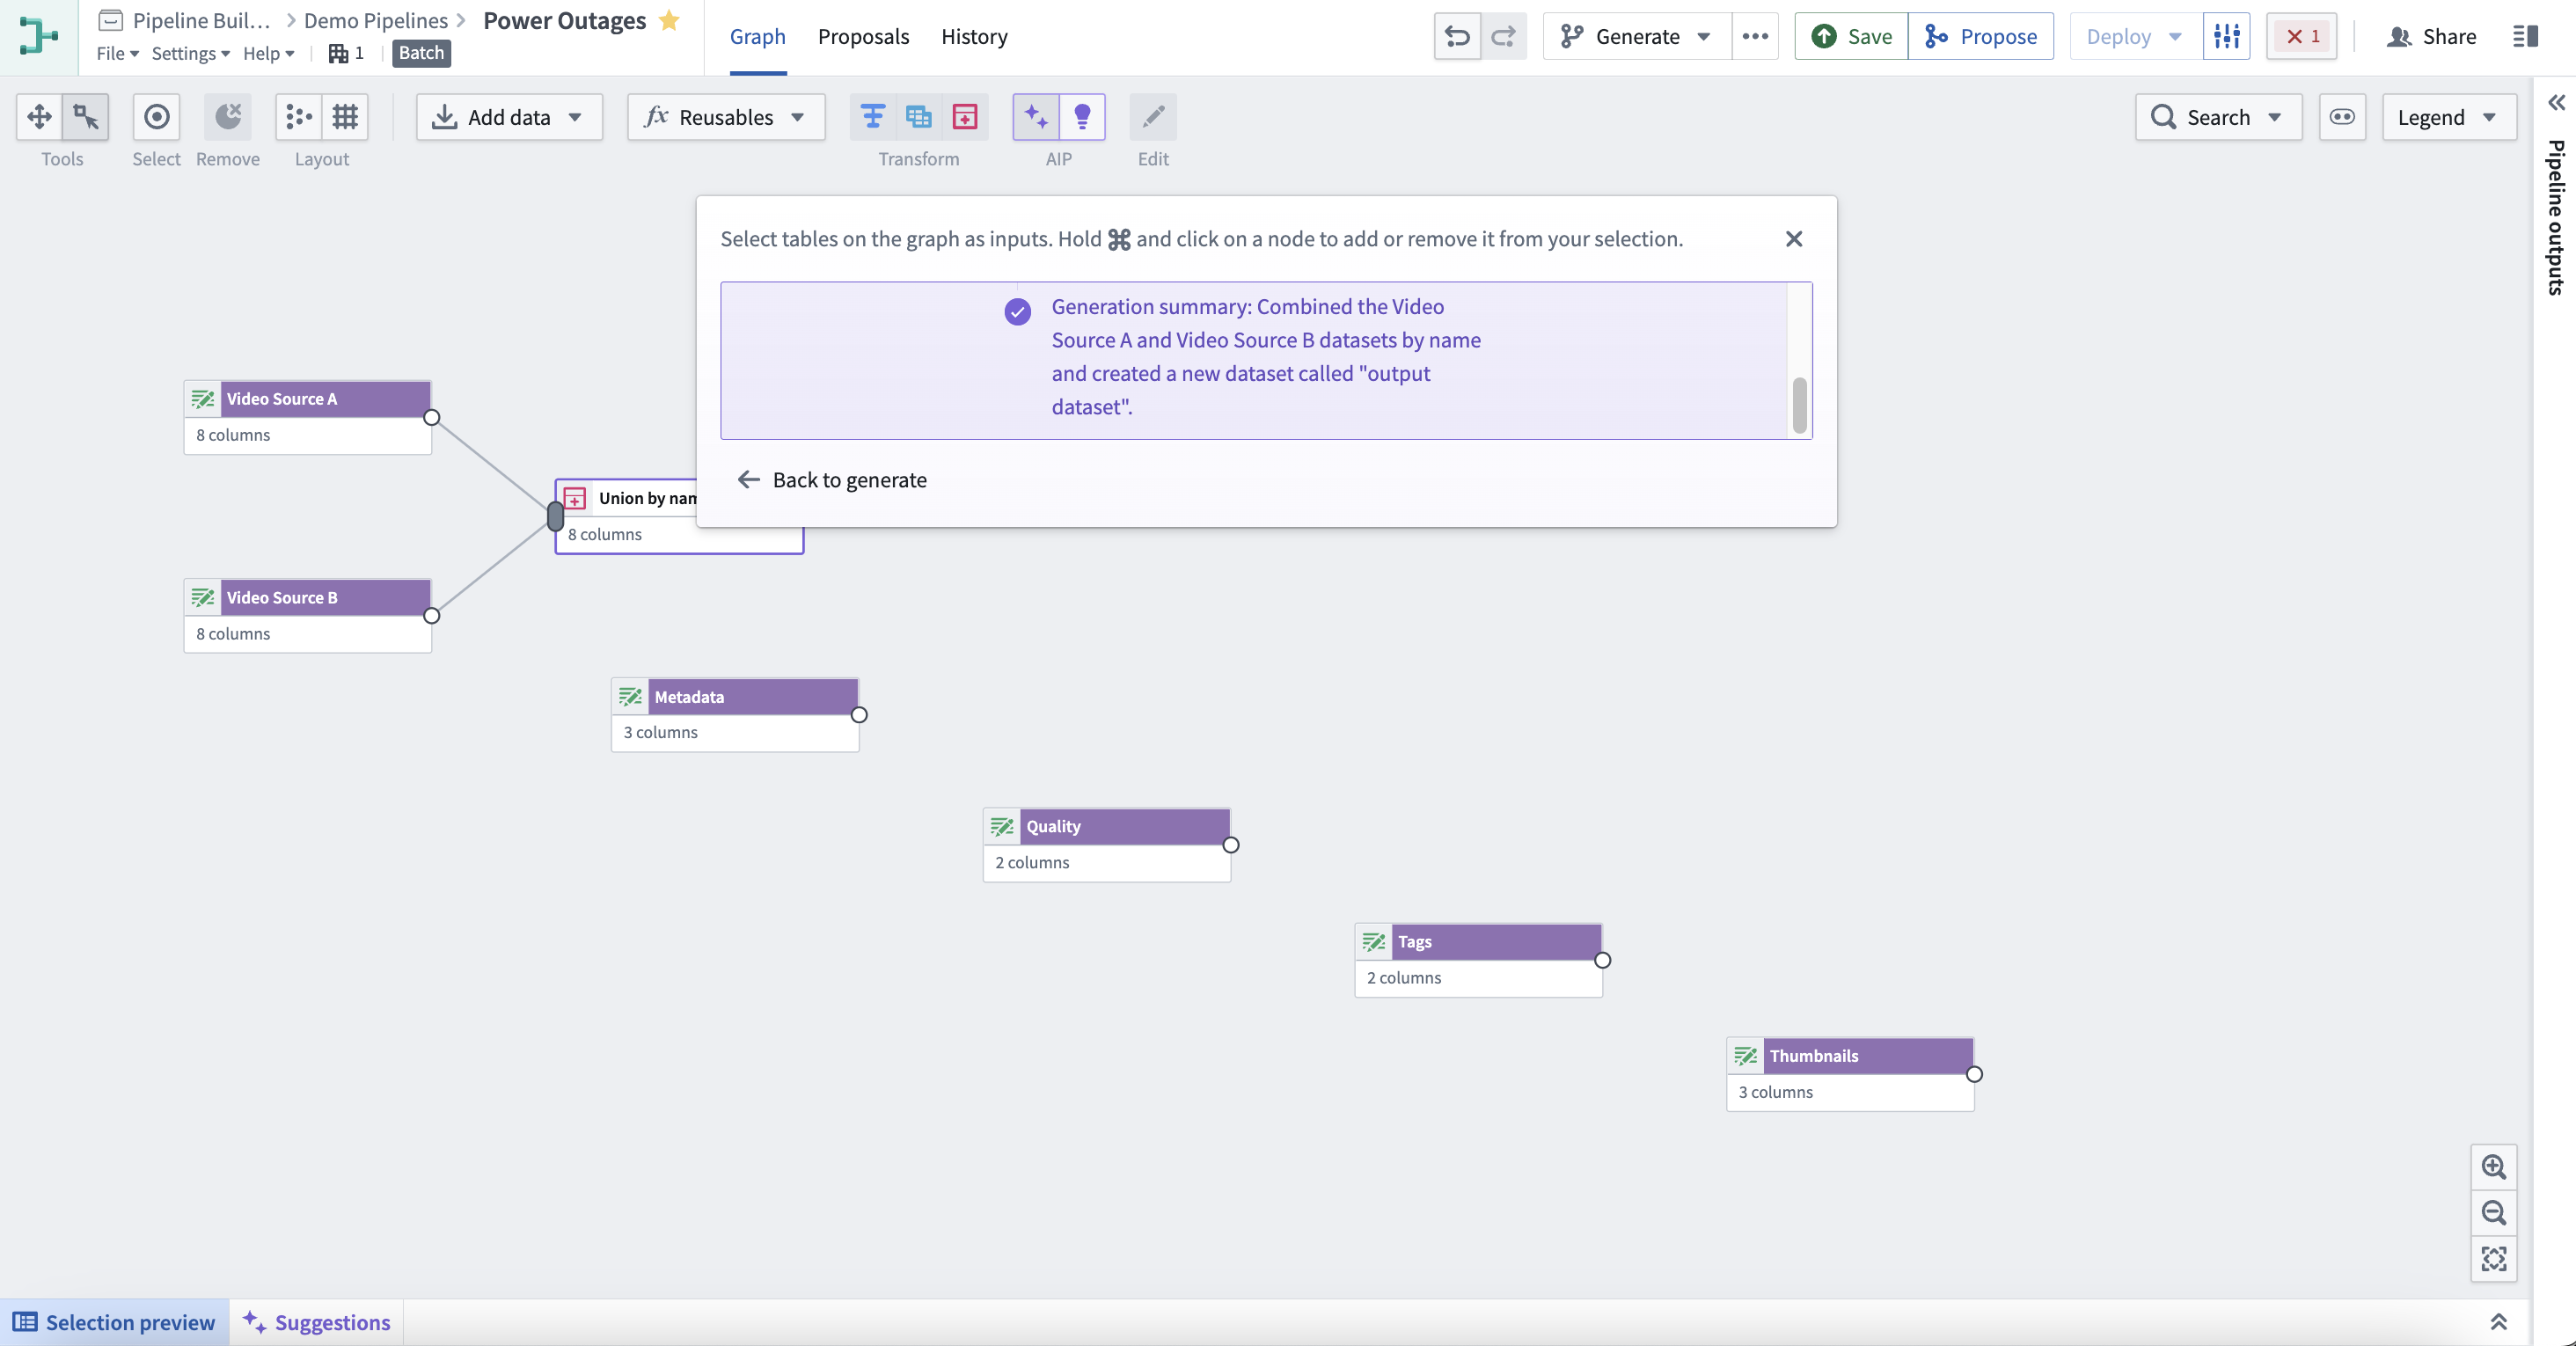Expand the bottom preview panel

pyautogui.click(x=2498, y=1322)
